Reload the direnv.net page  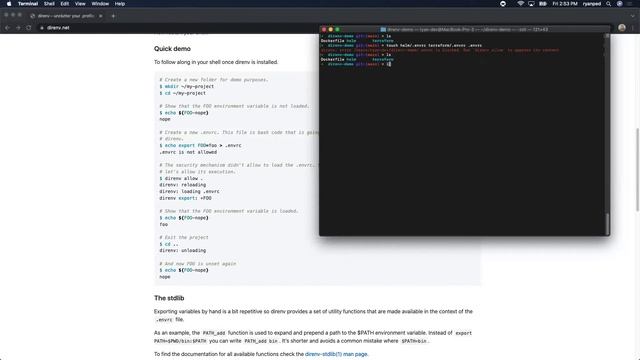pyautogui.click(x=29, y=28)
